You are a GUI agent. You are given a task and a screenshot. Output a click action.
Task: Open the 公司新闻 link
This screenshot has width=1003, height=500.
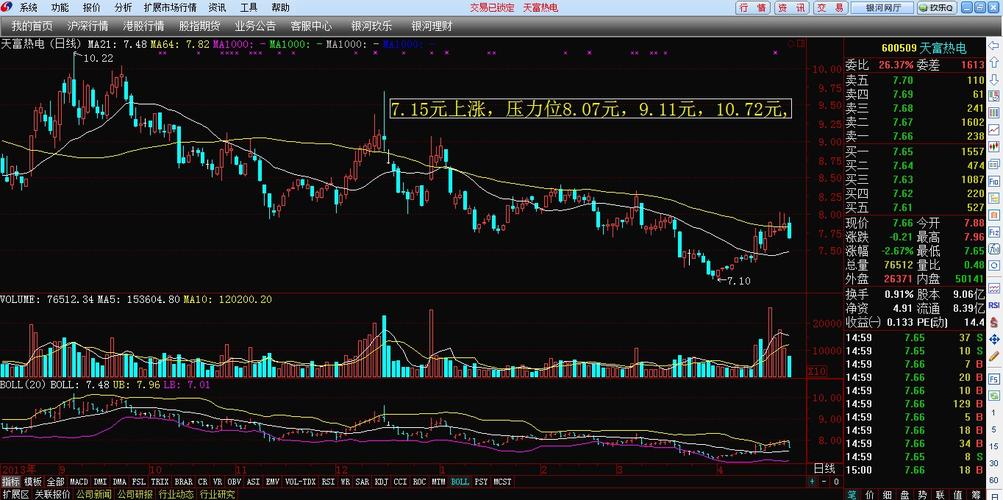[93, 494]
